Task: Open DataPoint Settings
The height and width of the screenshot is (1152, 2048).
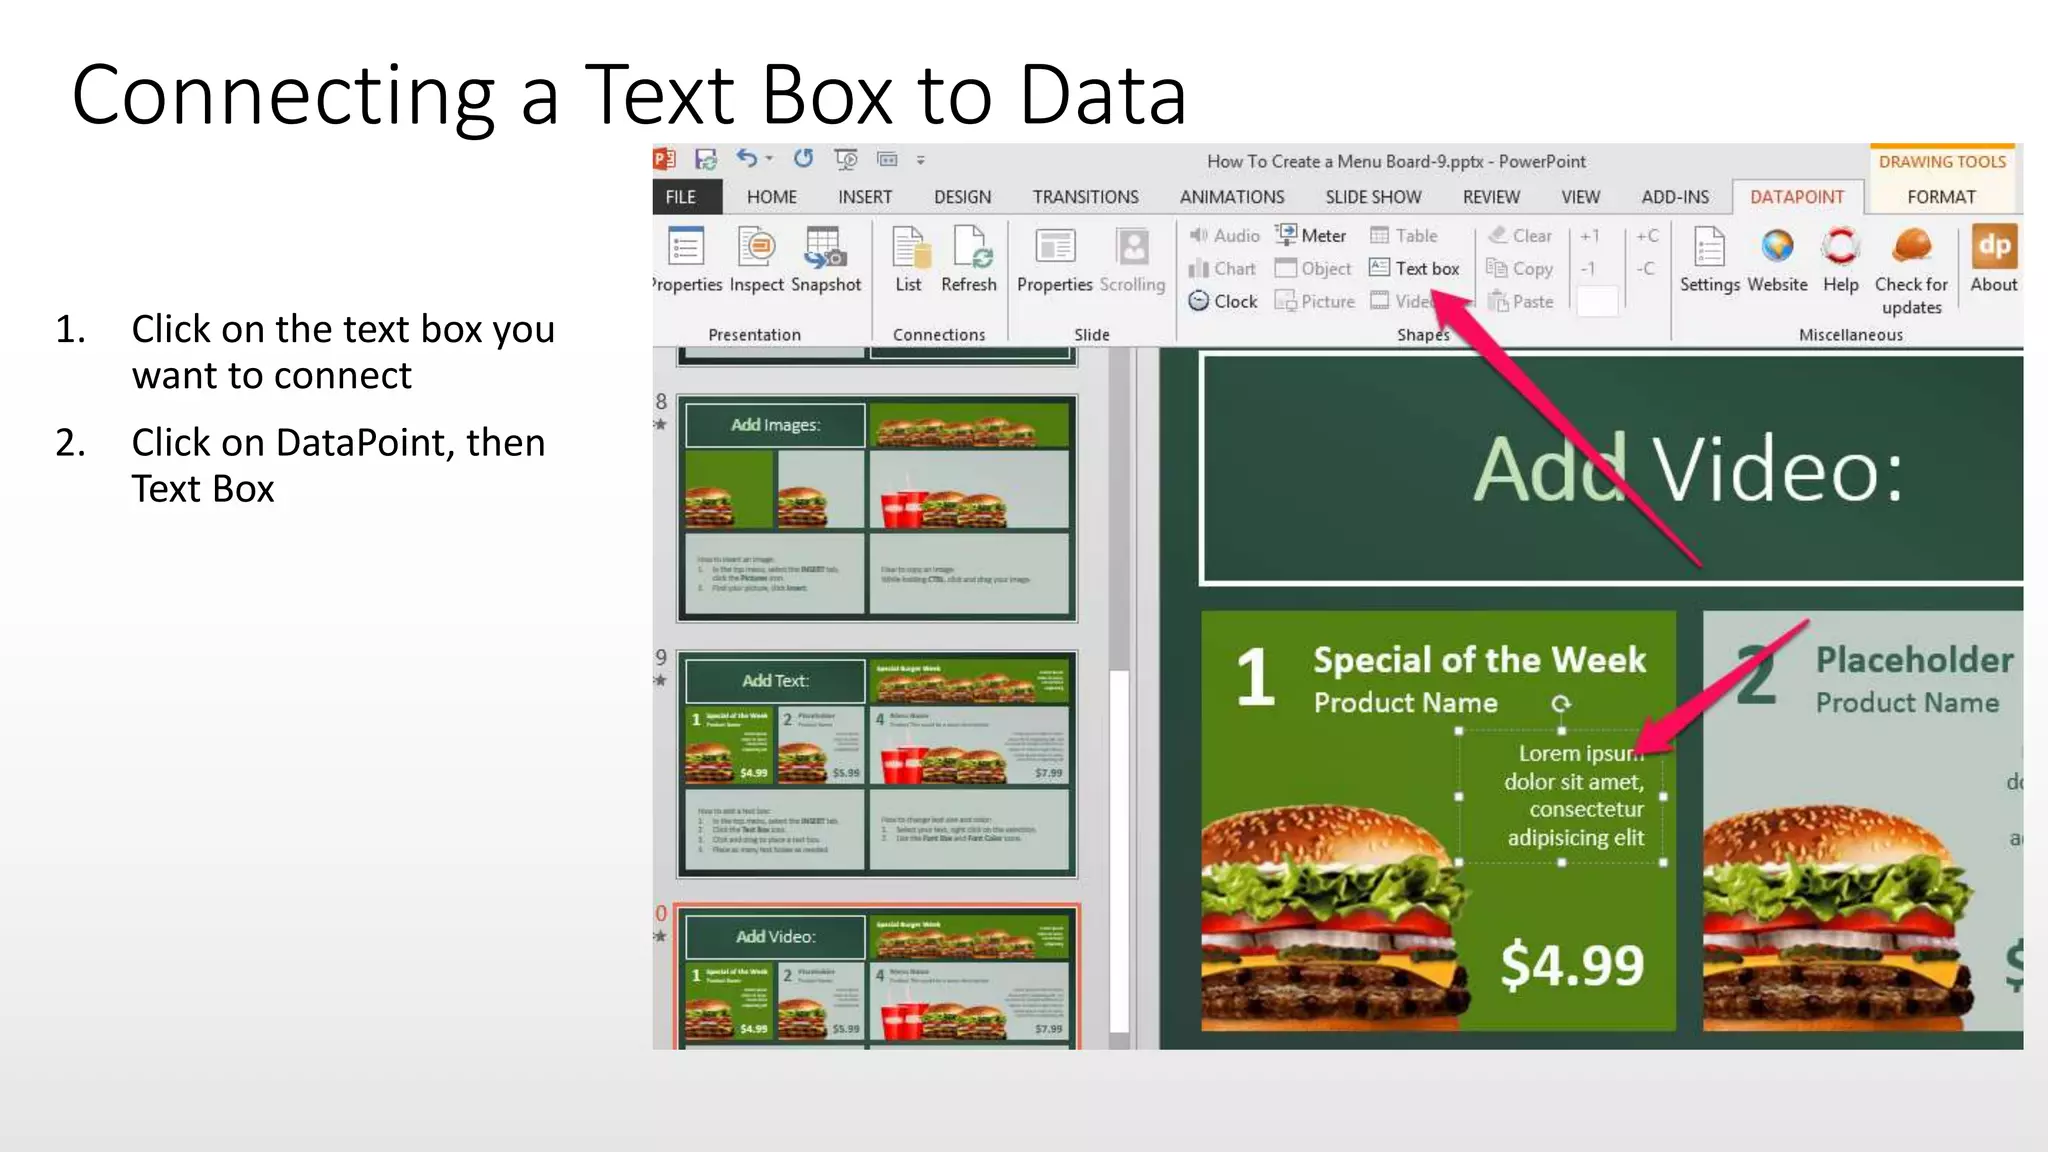Action: 1709,260
